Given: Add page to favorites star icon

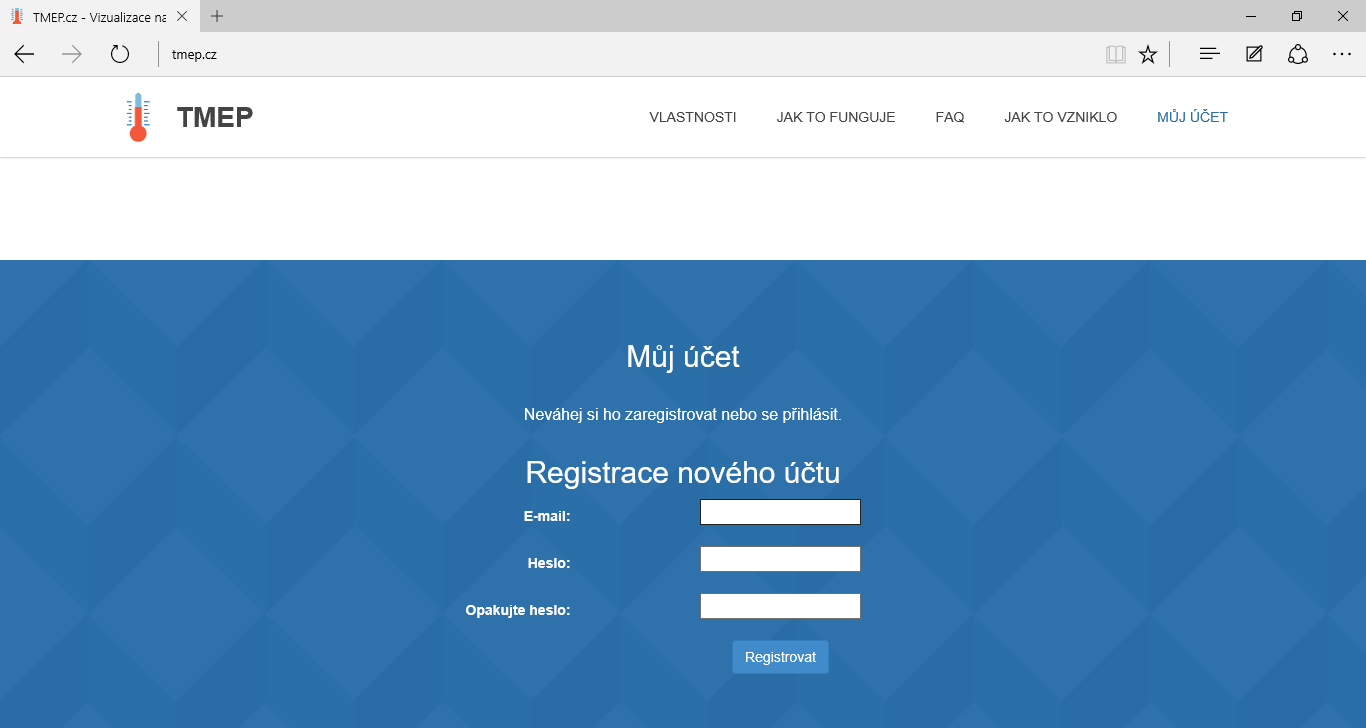Looking at the screenshot, I should pyautogui.click(x=1148, y=54).
